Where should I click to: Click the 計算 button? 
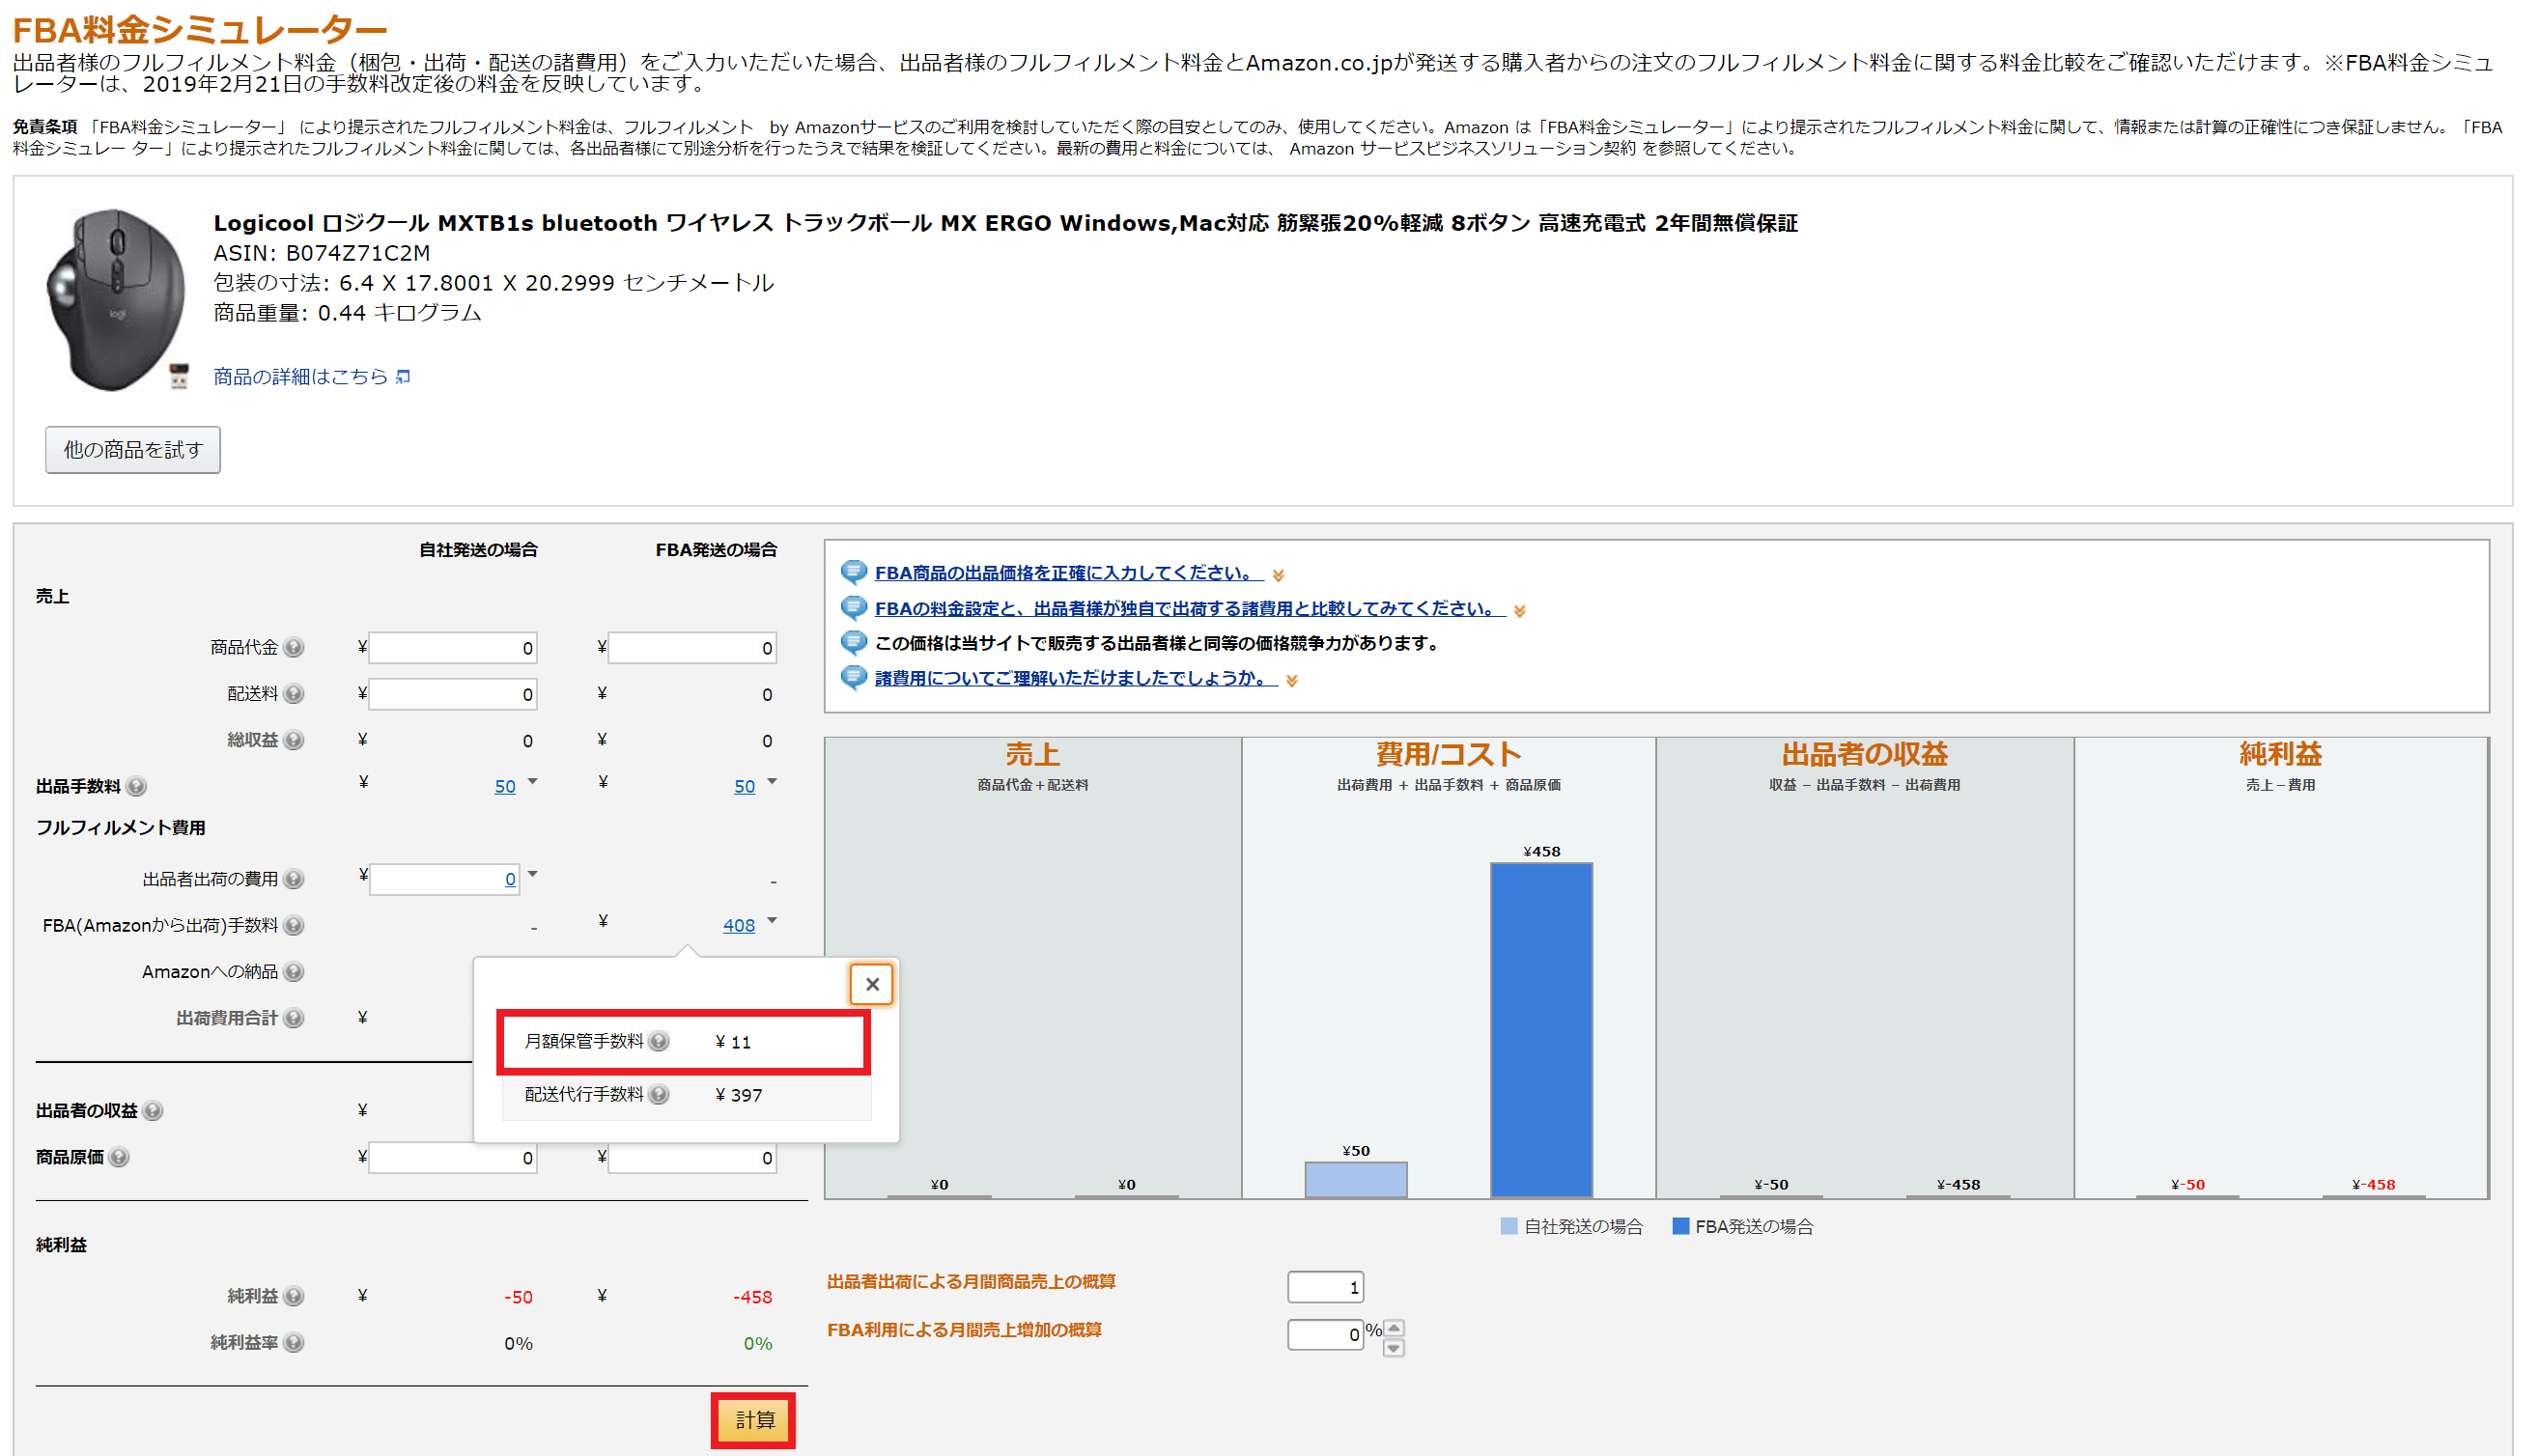pyautogui.click(x=754, y=1421)
